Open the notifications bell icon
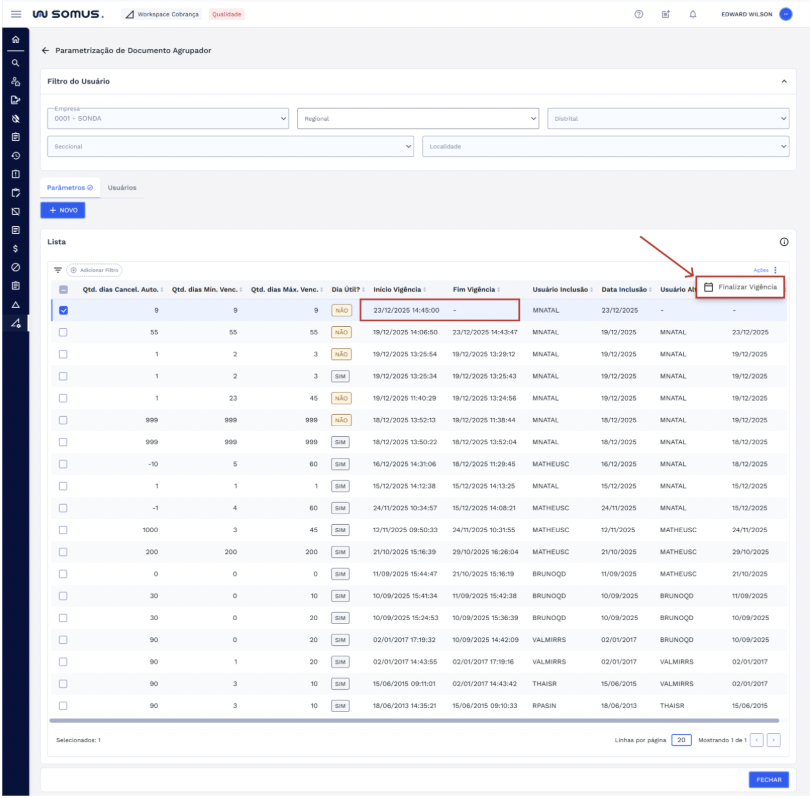This screenshot has height=798, width=810. (693, 14)
